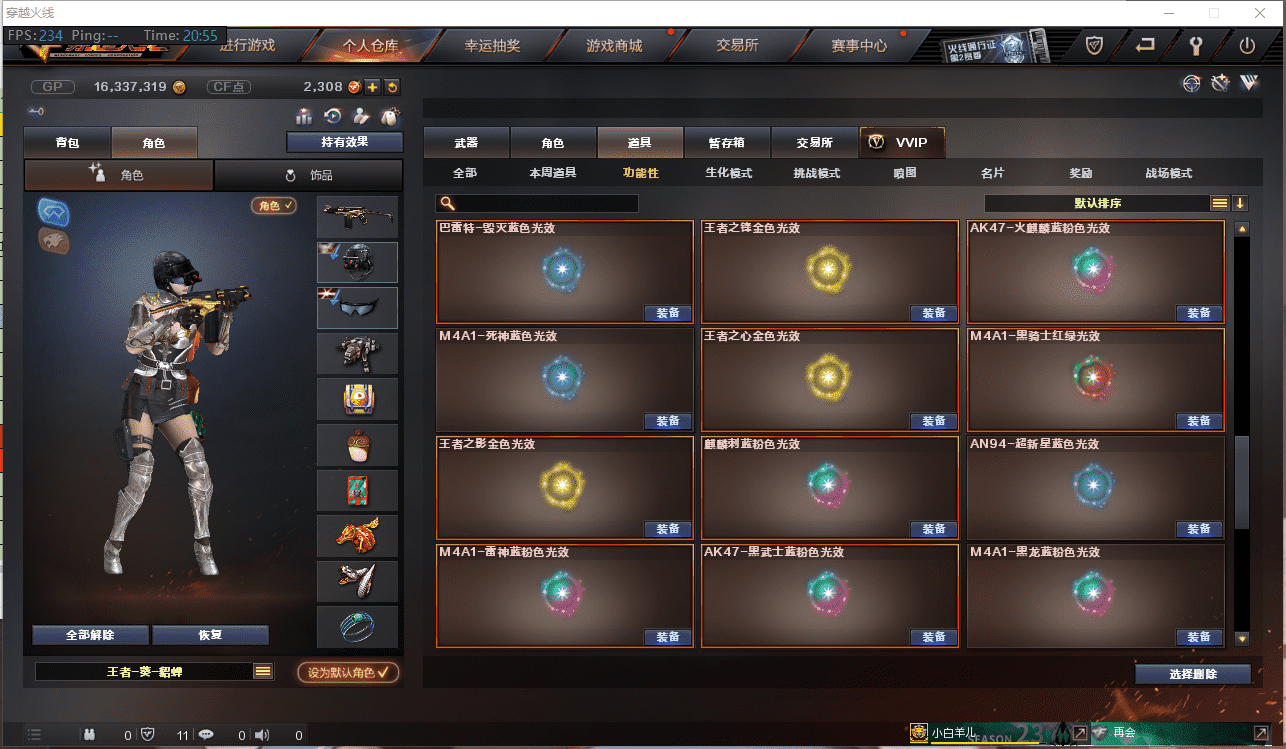Toggle 设为默认角色 default character option
The width and height of the screenshot is (1286, 749).
click(x=348, y=672)
